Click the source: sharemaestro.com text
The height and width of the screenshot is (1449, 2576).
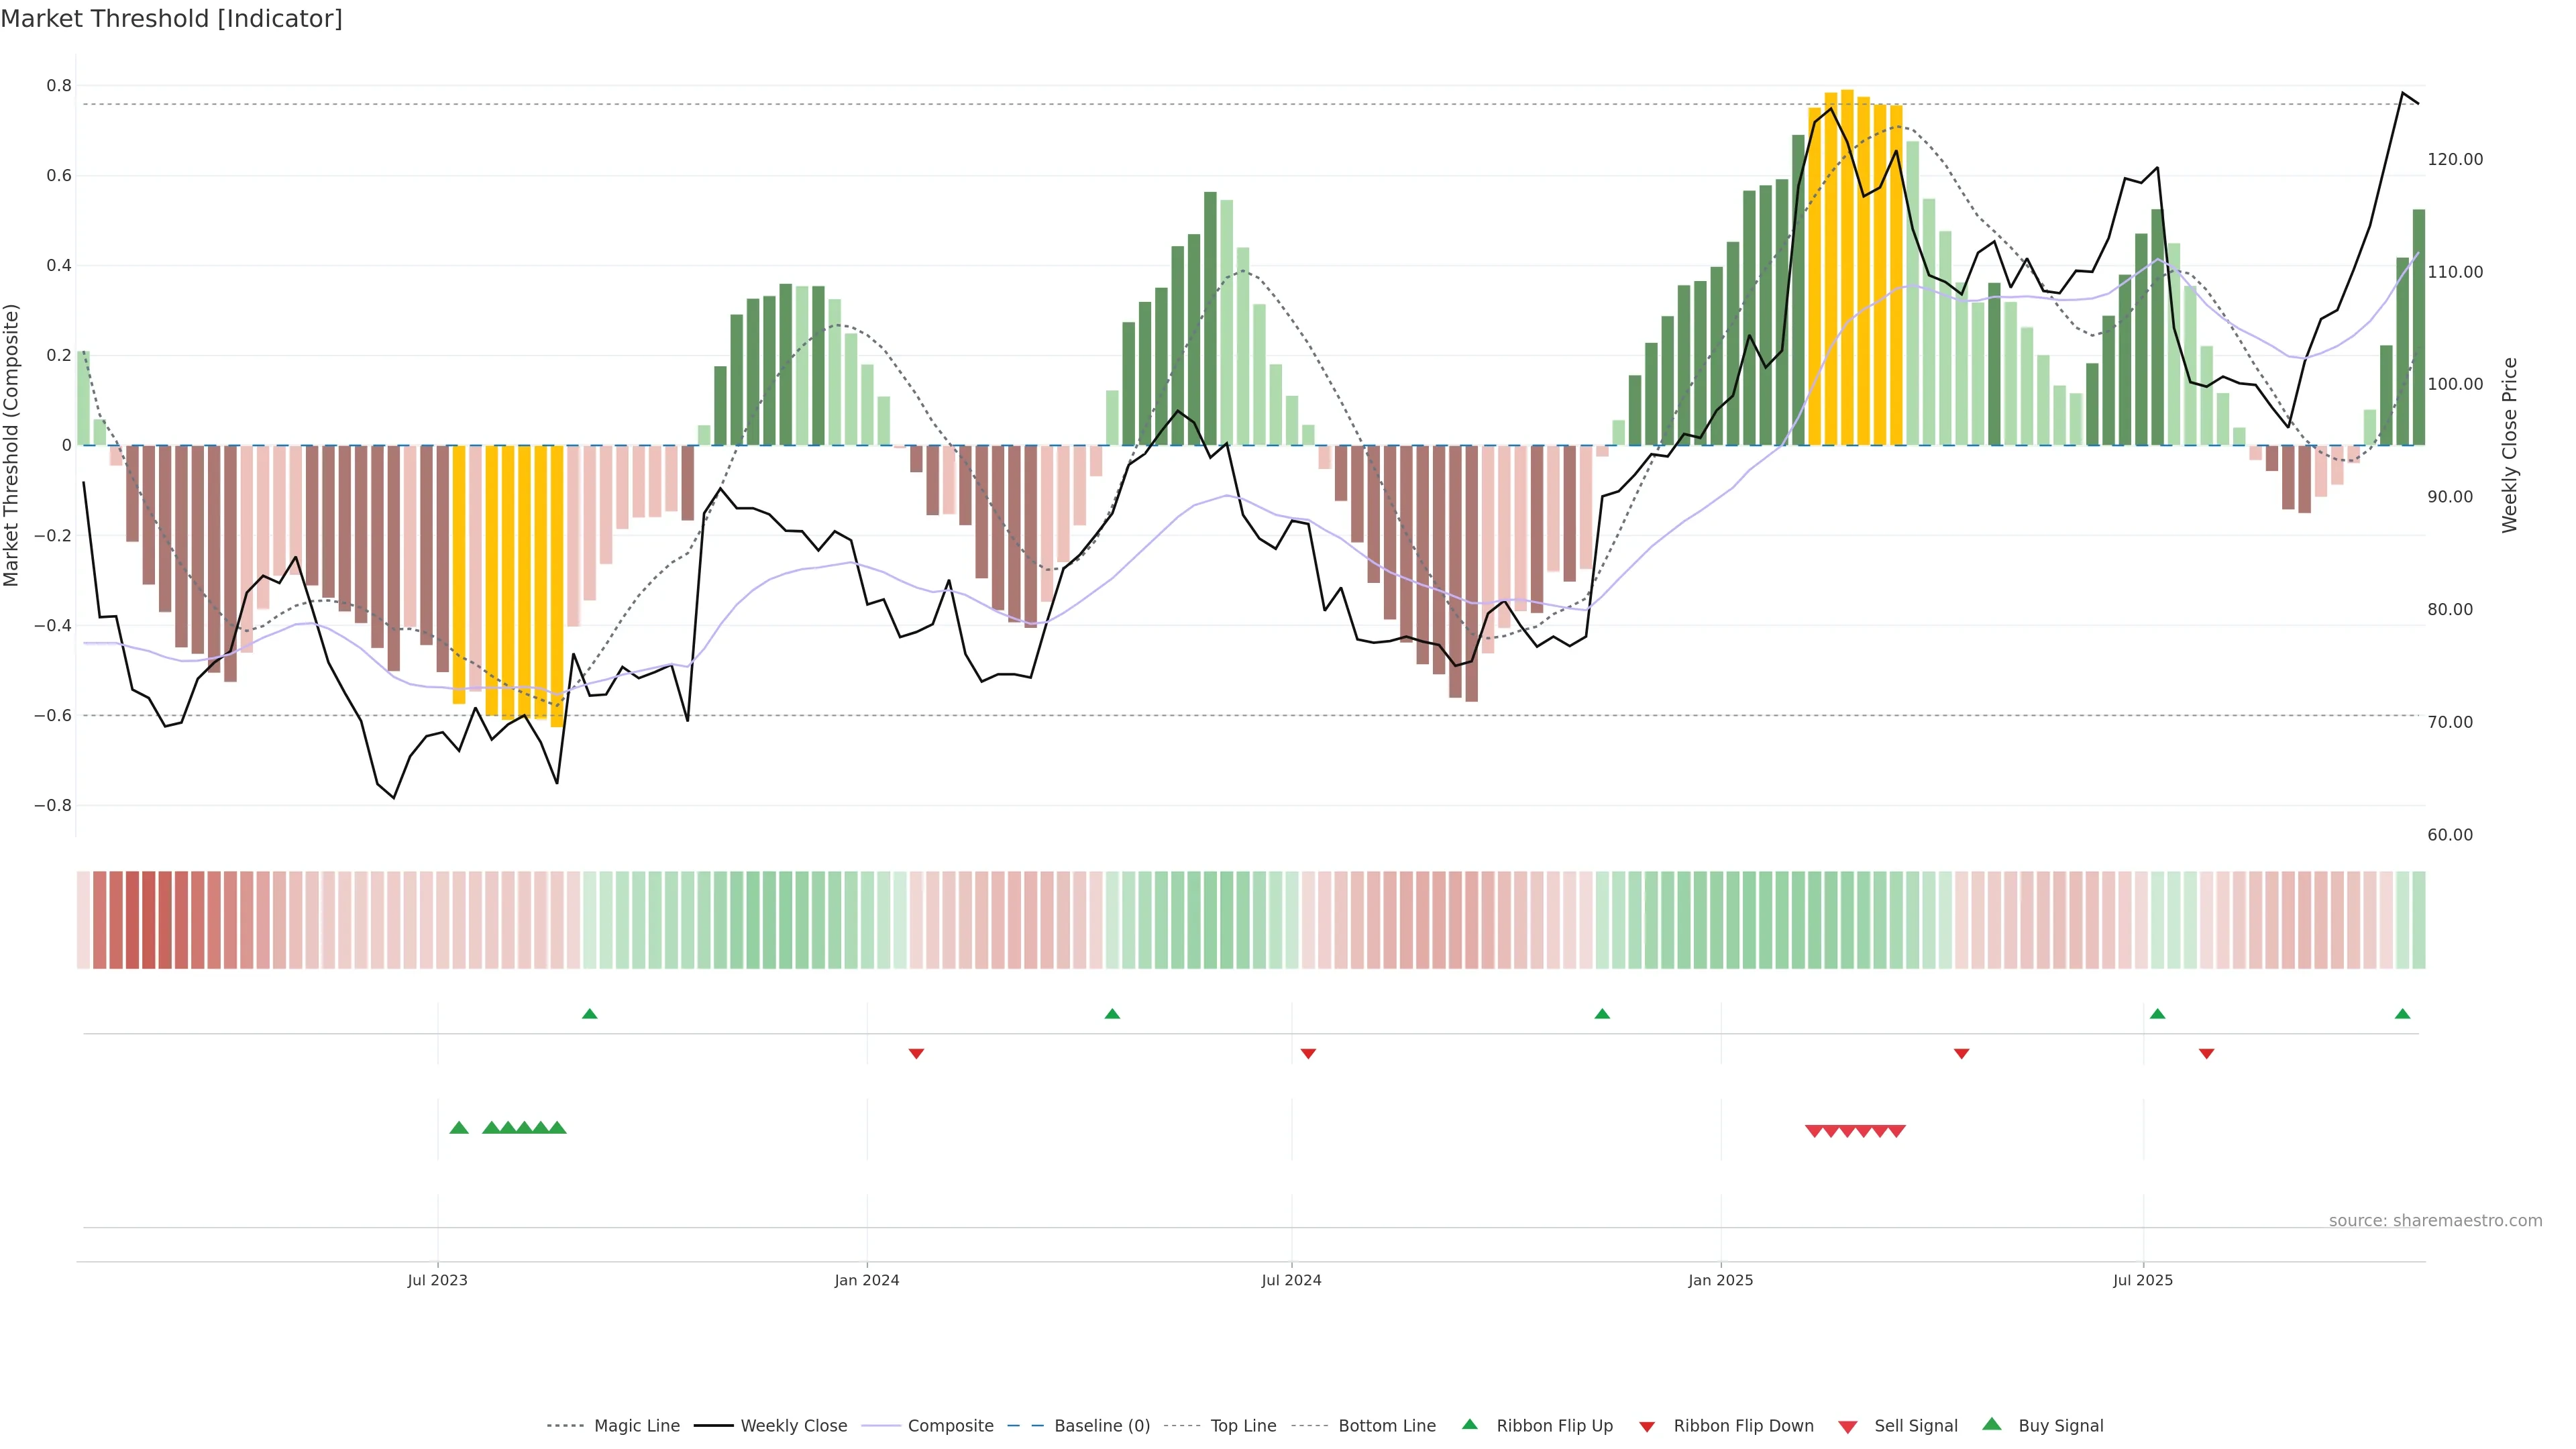[x=2435, y=1220]
